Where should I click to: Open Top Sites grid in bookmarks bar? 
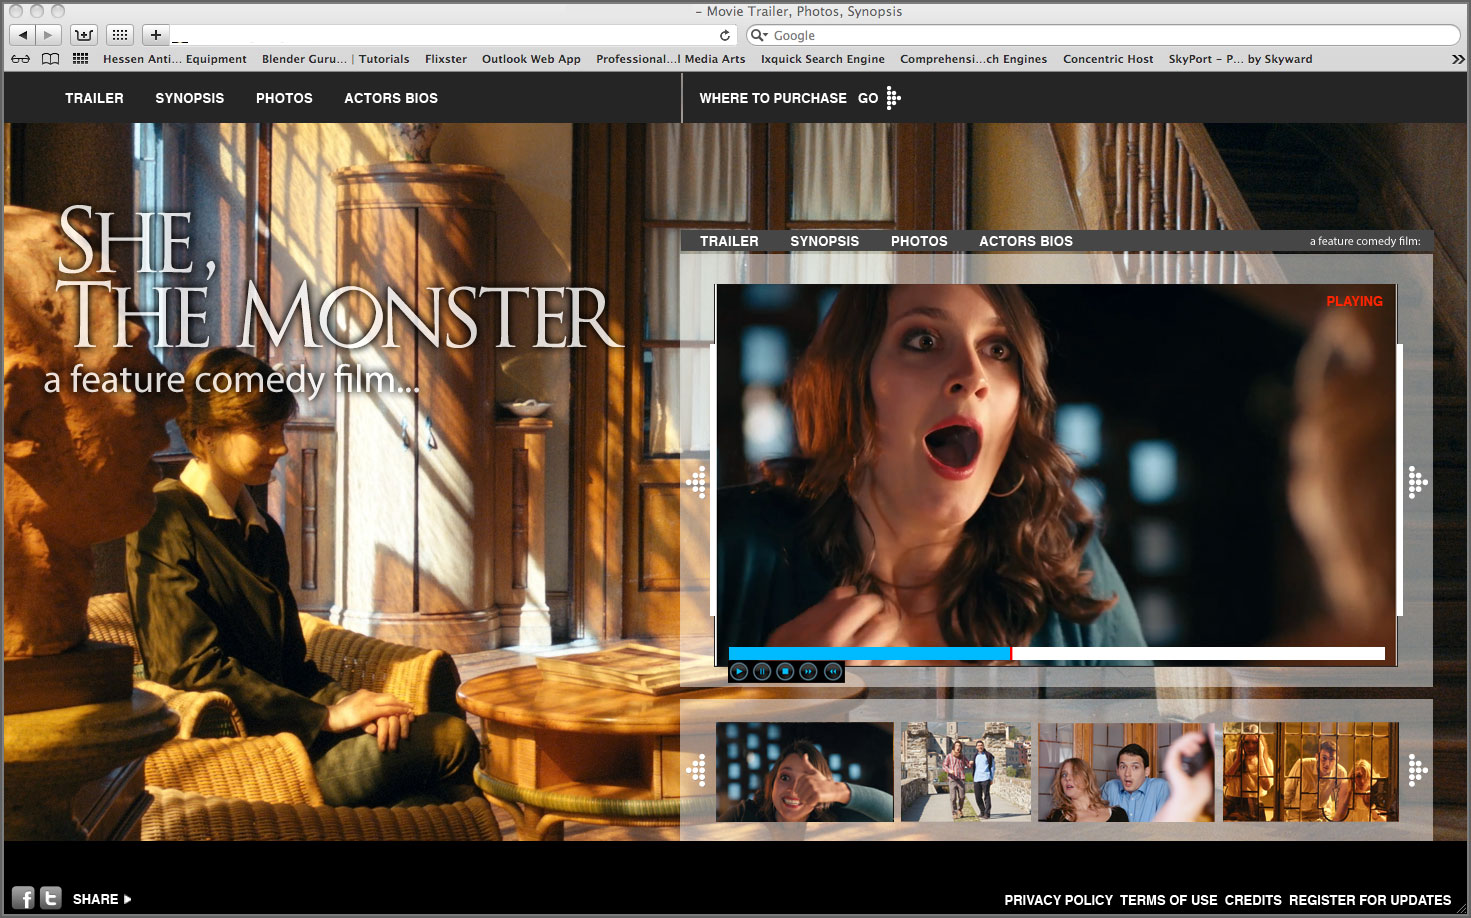coord(81,59)
